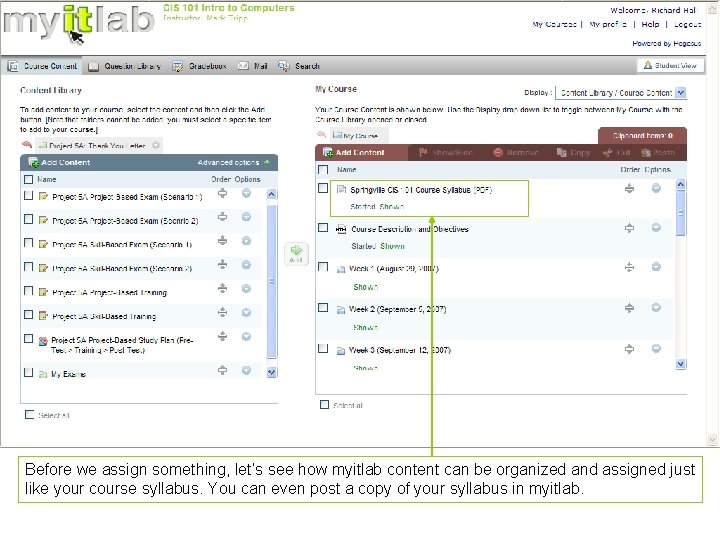Click order icon for Week 2 folder
Viewport: 720px width, 540px height.
pyautogui.click(x=630, y=308)
